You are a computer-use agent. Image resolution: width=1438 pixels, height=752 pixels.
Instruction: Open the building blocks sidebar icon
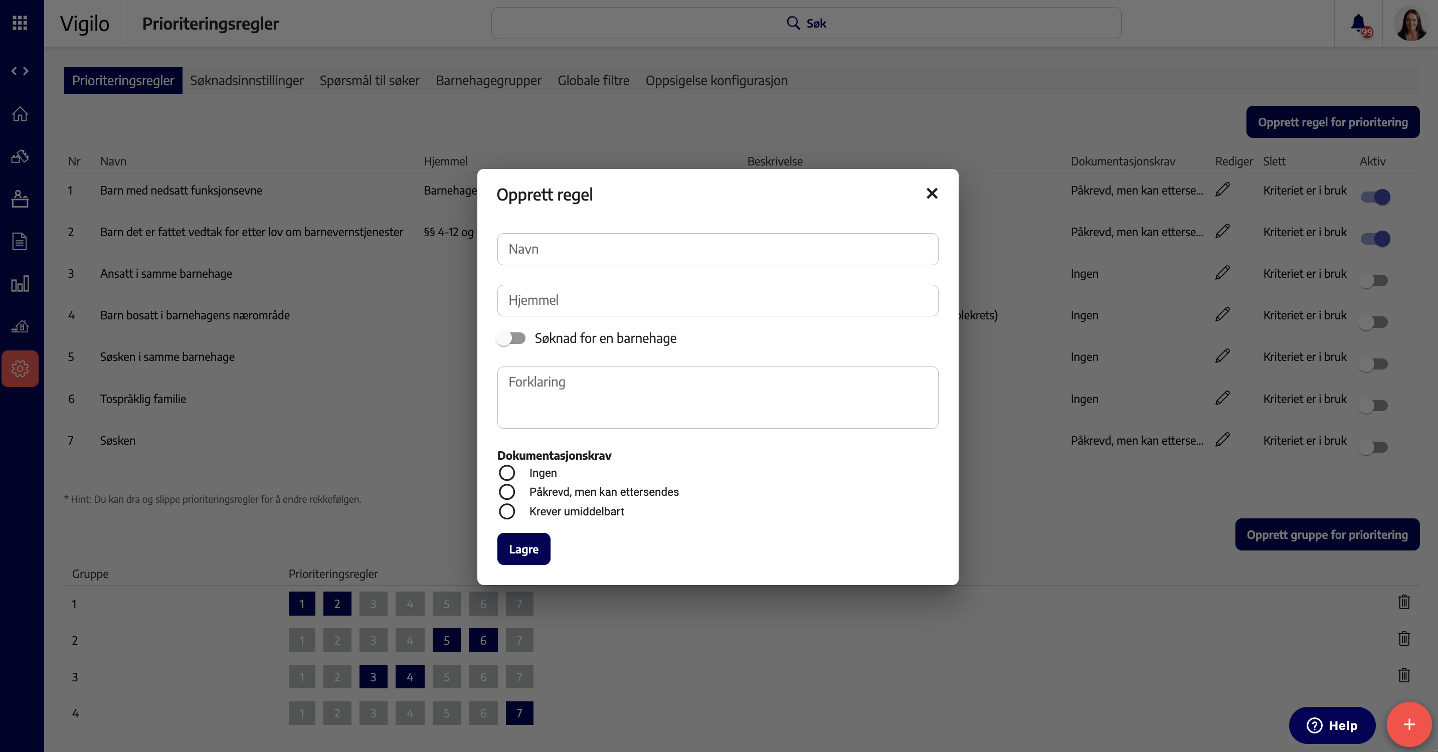[20, 157]
